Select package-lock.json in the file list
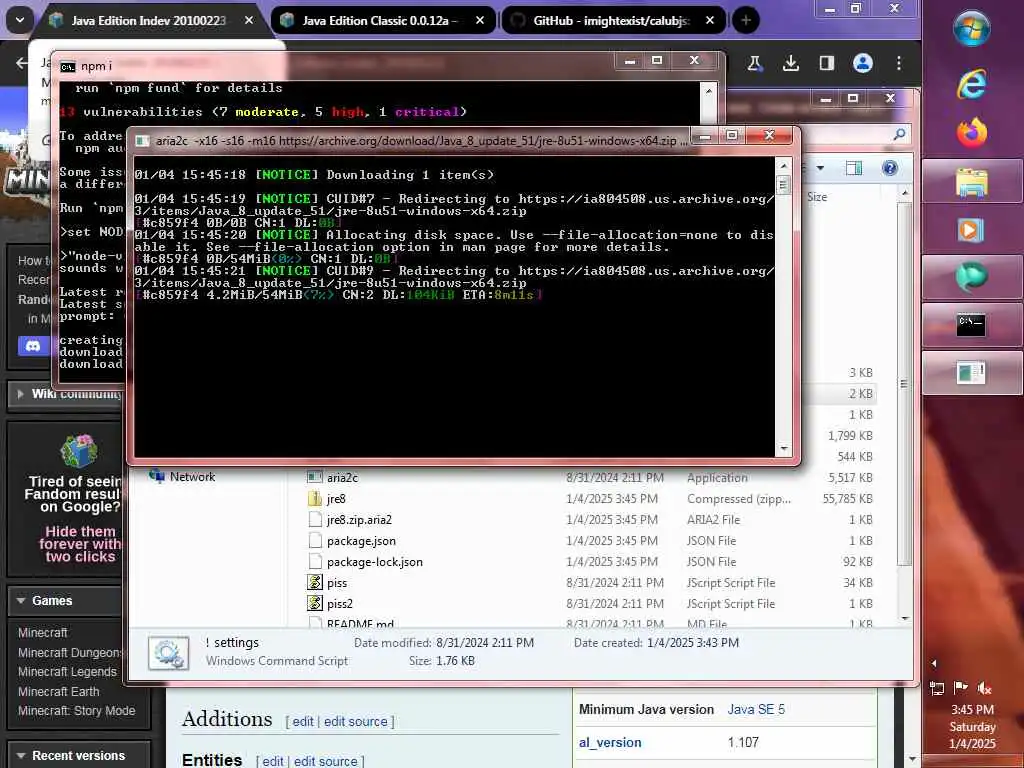 [x=375, y=562]
